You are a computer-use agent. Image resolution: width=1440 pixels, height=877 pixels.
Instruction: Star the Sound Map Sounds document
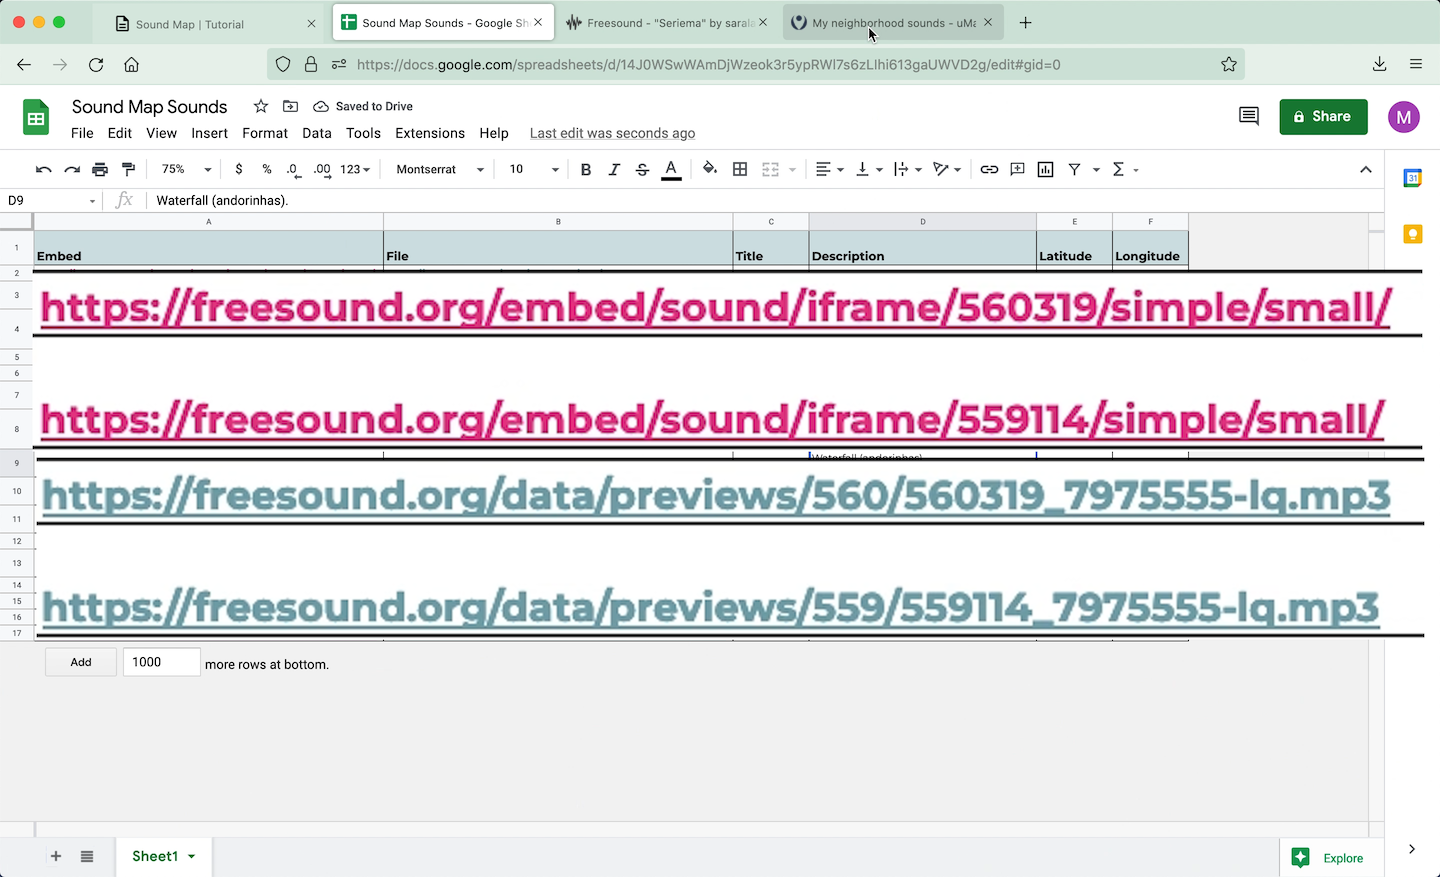pos(261,106)
